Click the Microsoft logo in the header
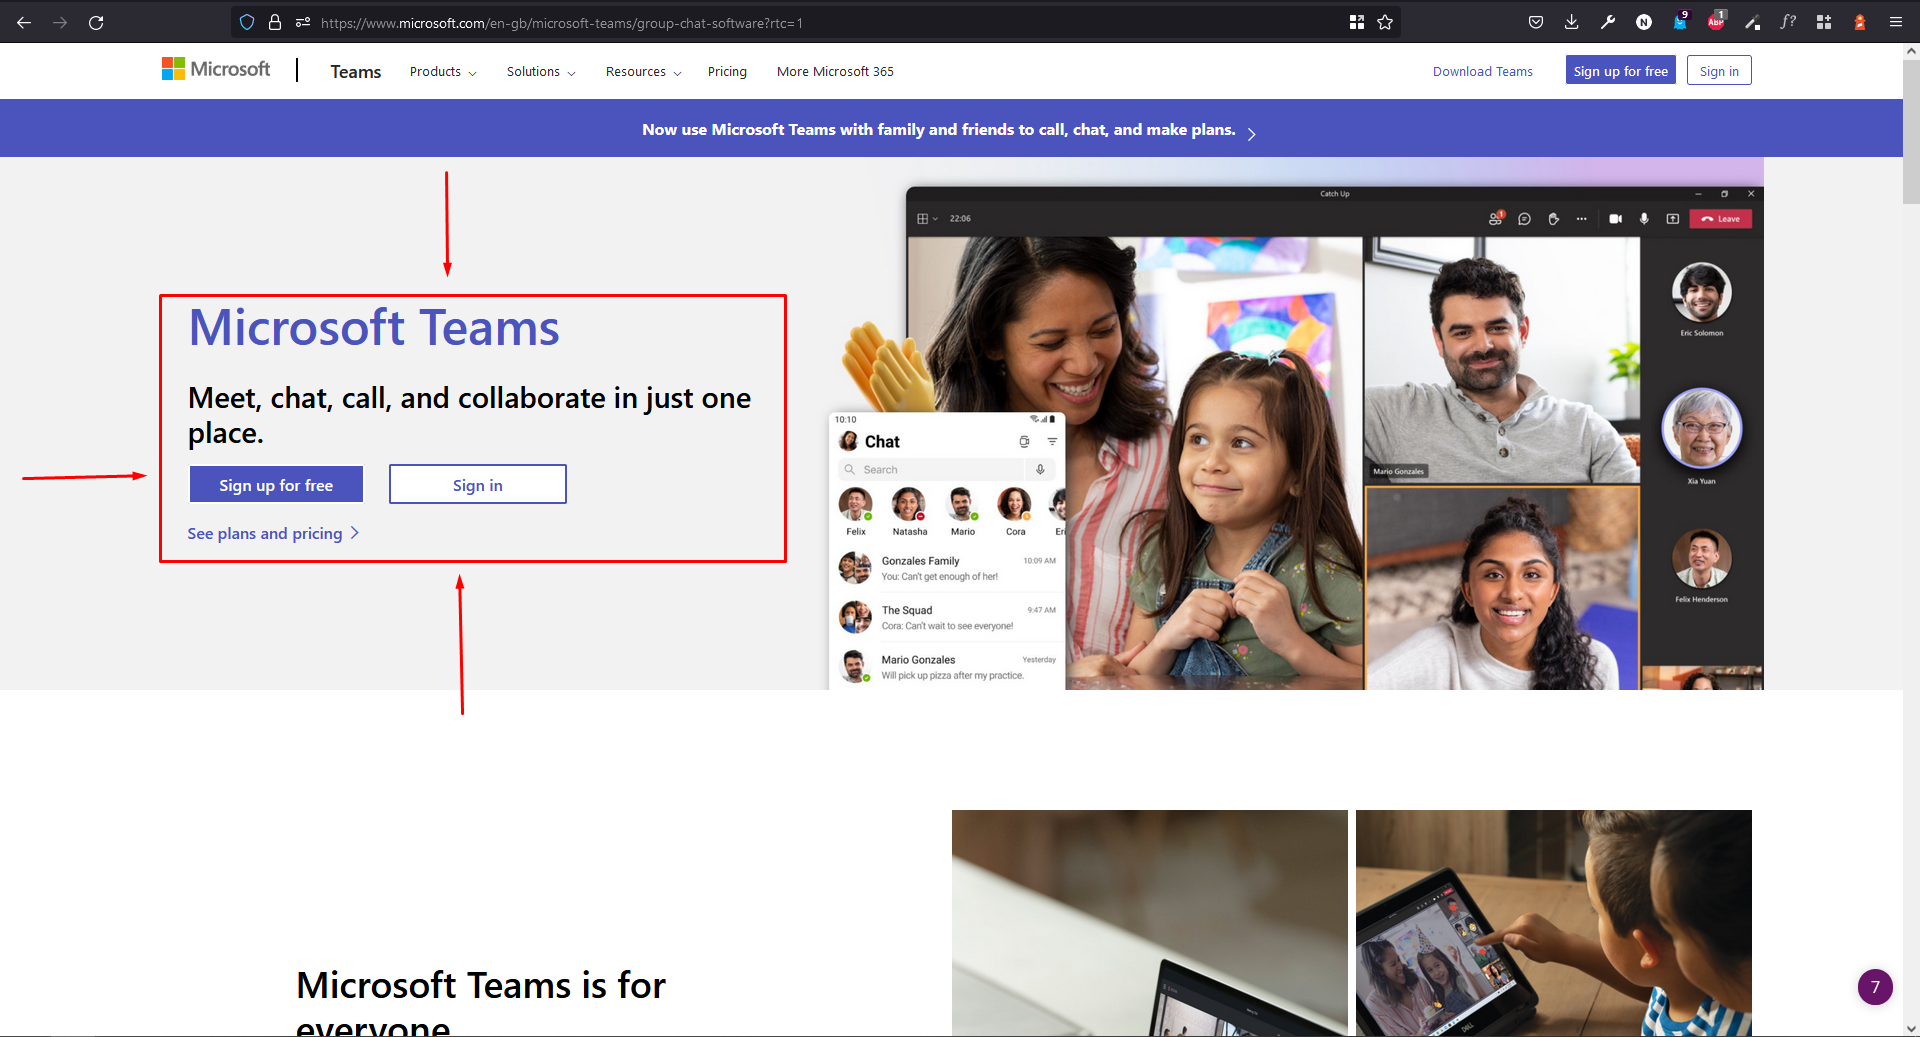The image size is (1920, 1037). pyautogui.click(x=216, y=69)
